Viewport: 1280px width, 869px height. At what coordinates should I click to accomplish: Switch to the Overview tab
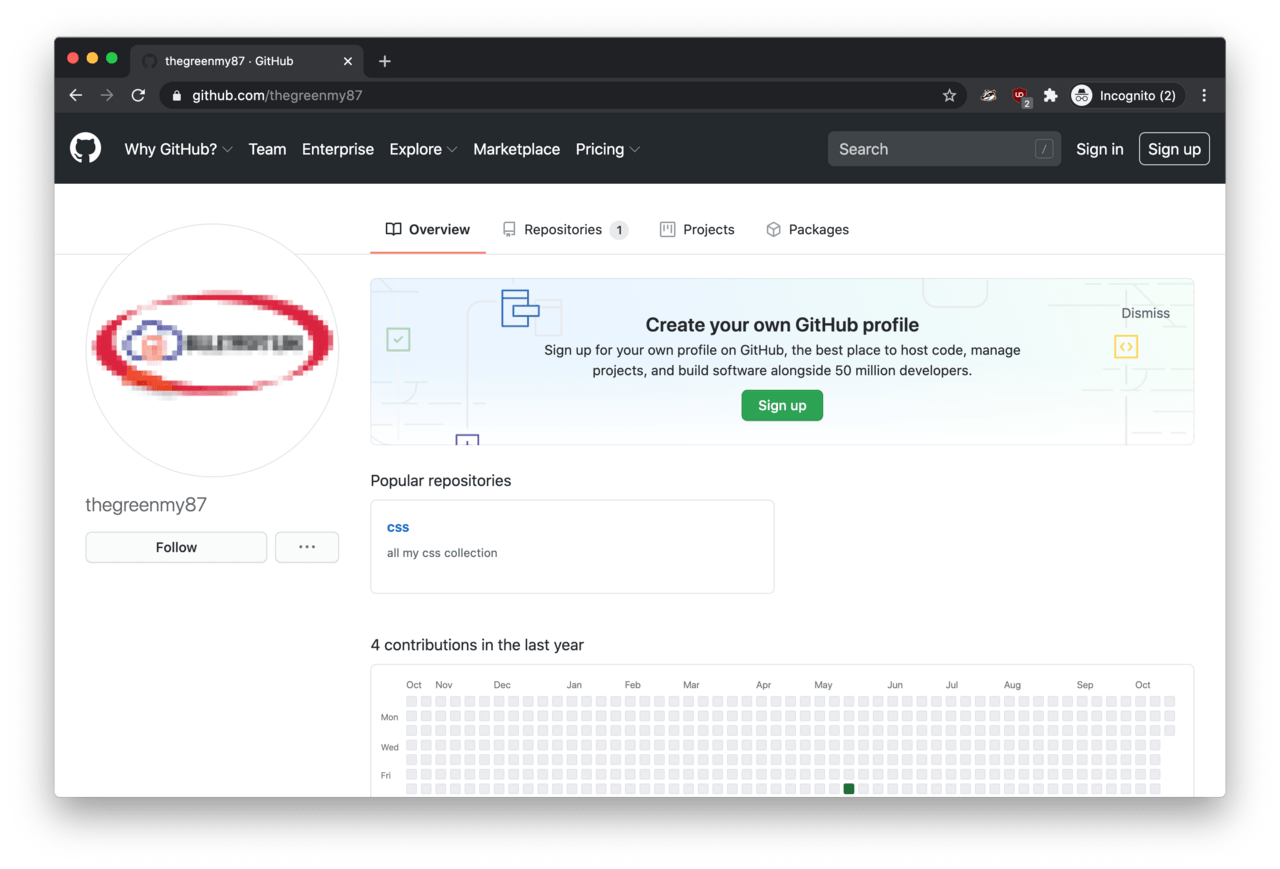coord(428,229)
